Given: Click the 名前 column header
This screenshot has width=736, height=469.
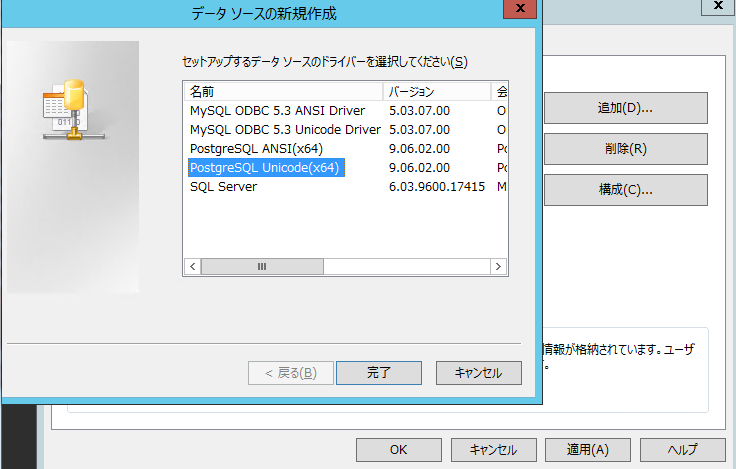Looking at the screenshot, I should 284,92.
